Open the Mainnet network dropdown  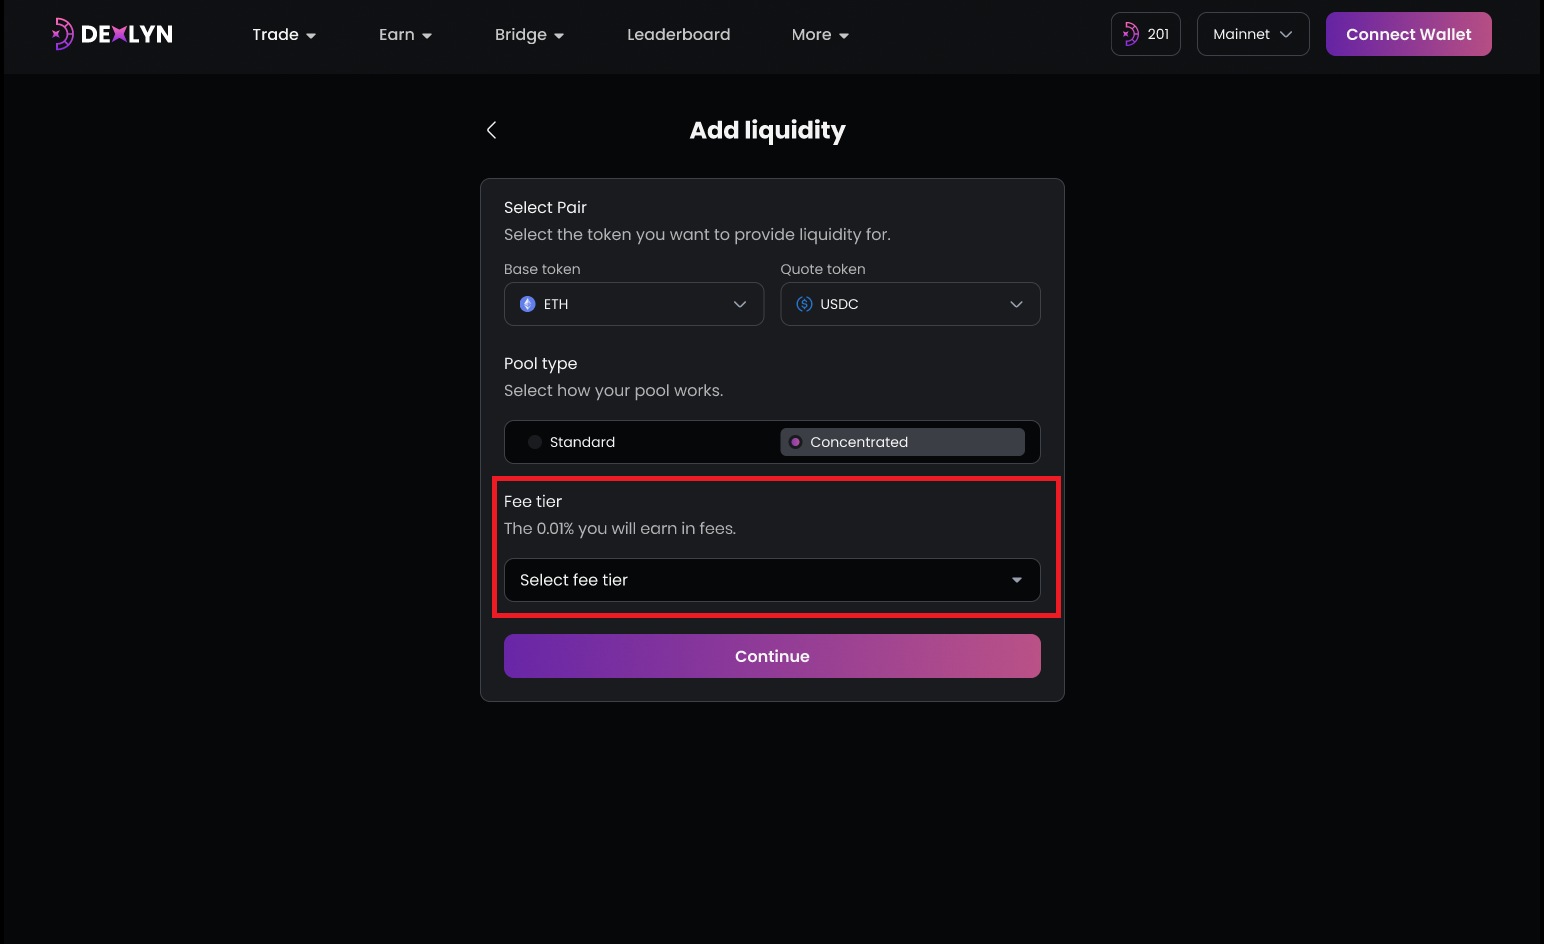[1253, 34]
